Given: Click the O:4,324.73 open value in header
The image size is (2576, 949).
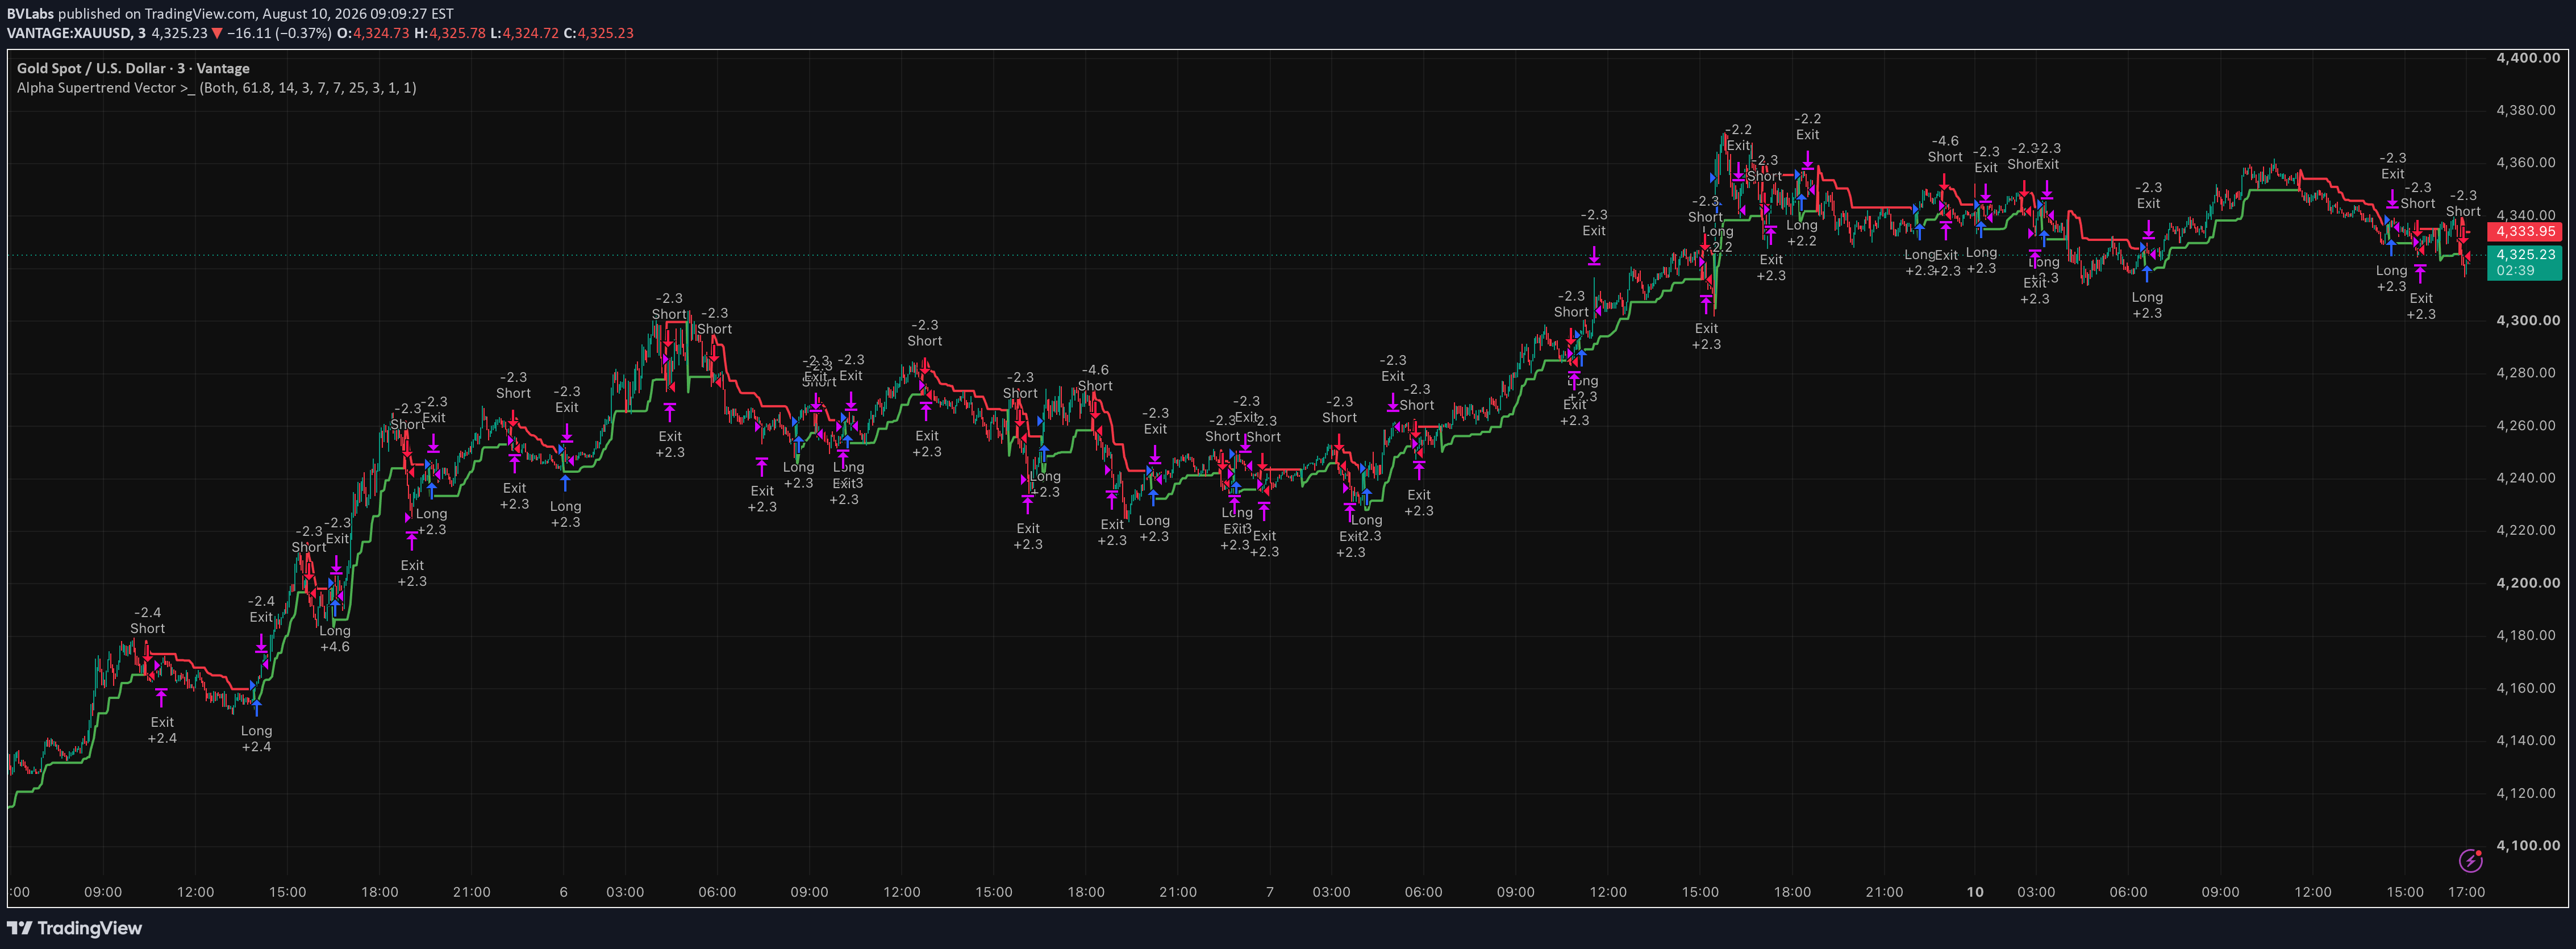Looking at the screenshot, I should click(373, 33).
